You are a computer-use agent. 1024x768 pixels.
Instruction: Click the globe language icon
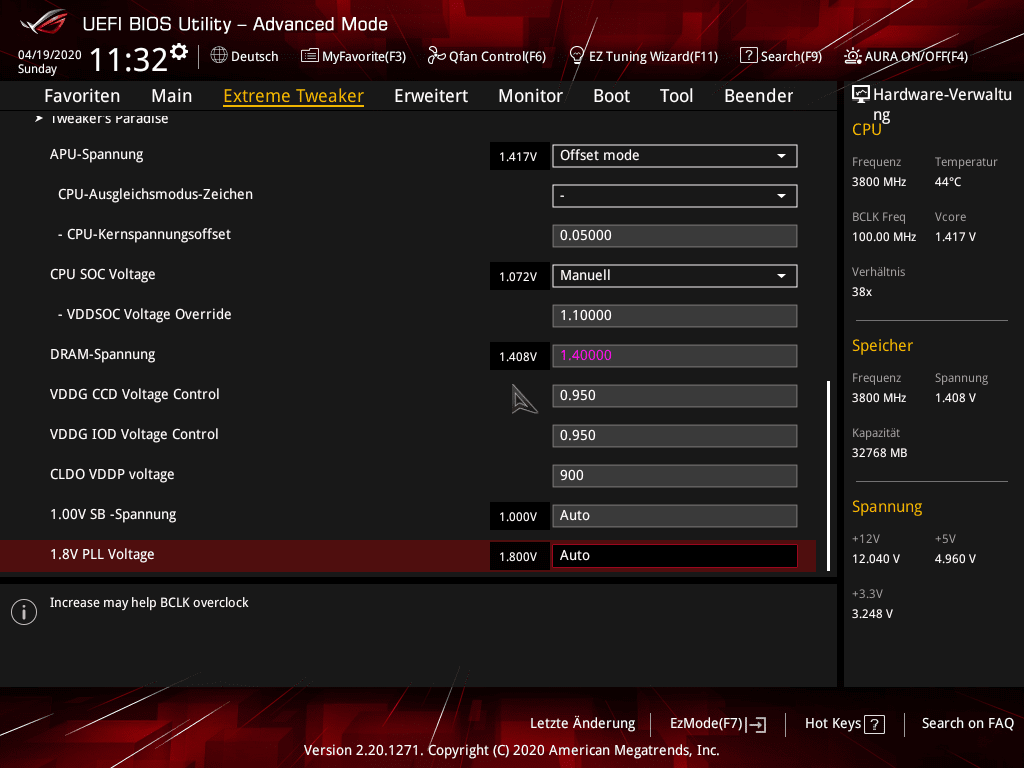coord(219,56)
